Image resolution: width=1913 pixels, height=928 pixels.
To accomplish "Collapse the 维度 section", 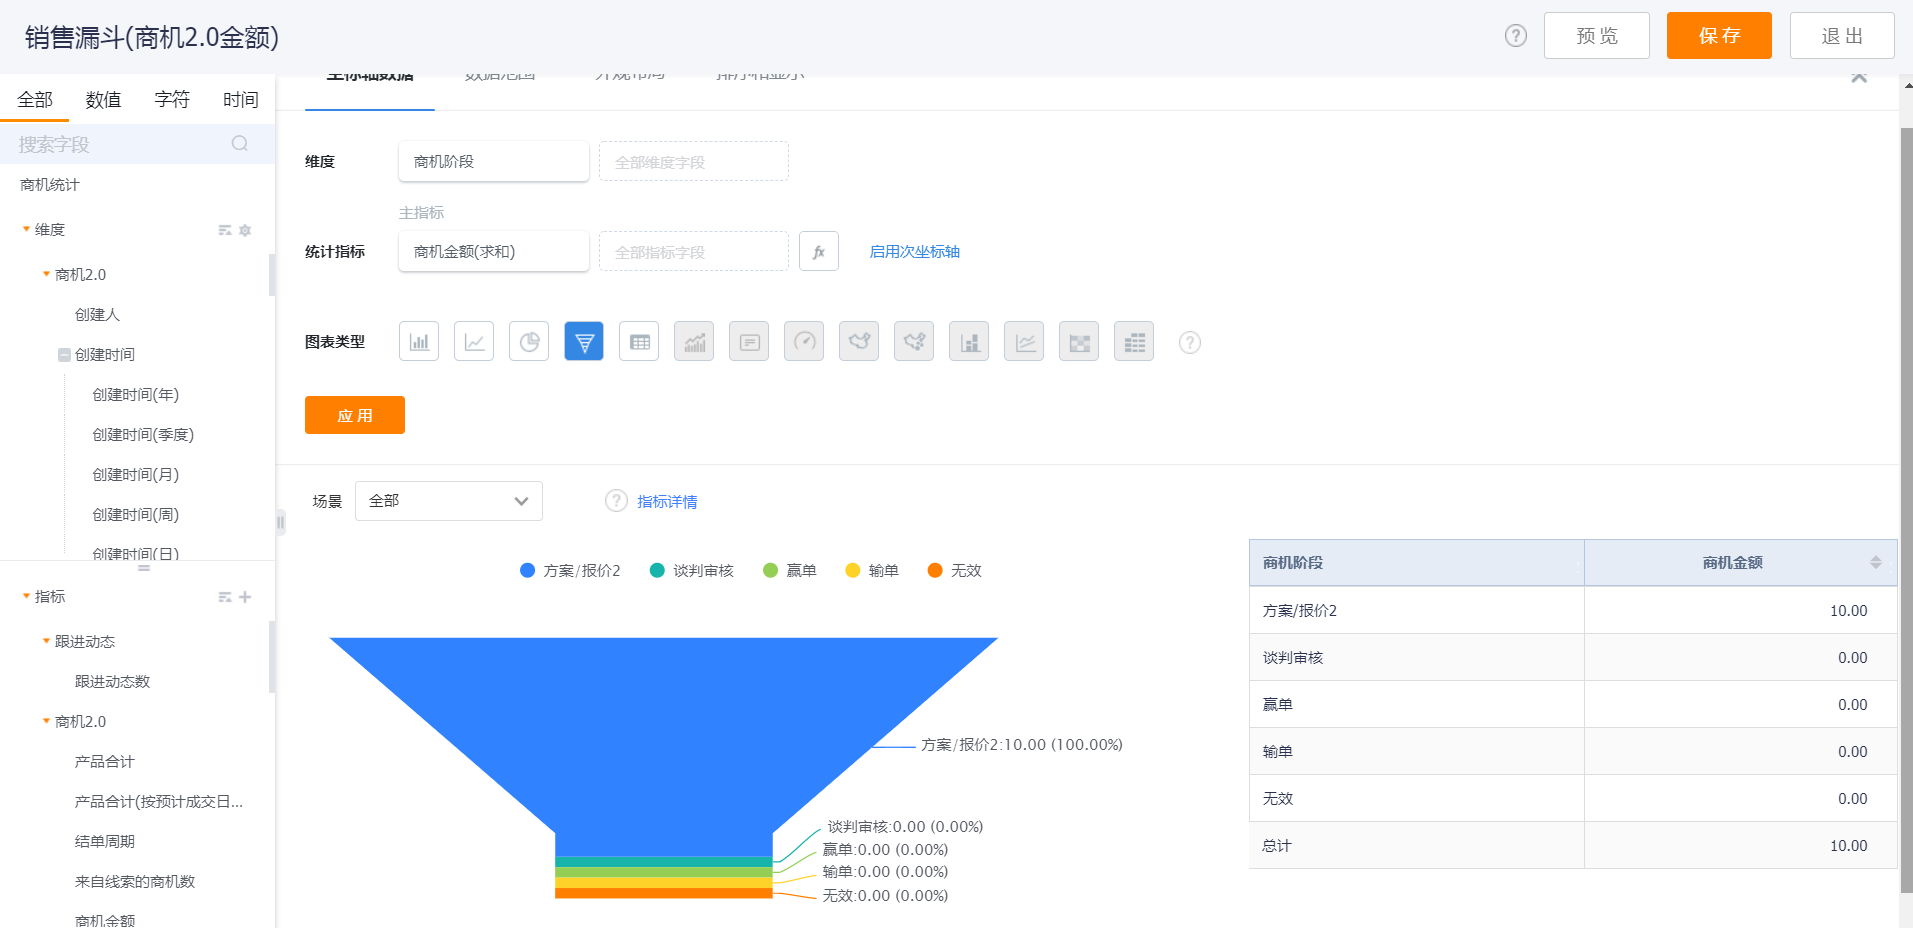I will pyautogui.click(x=26, y=229).
